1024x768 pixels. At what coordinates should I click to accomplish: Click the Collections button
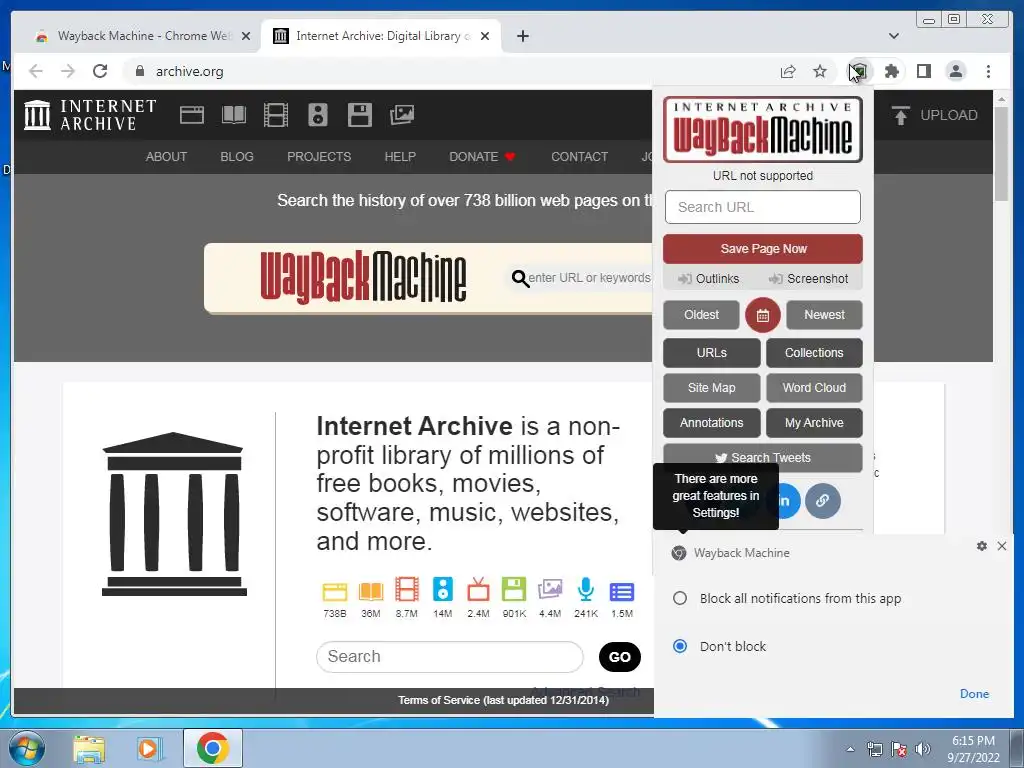click(x=814, y=353)
